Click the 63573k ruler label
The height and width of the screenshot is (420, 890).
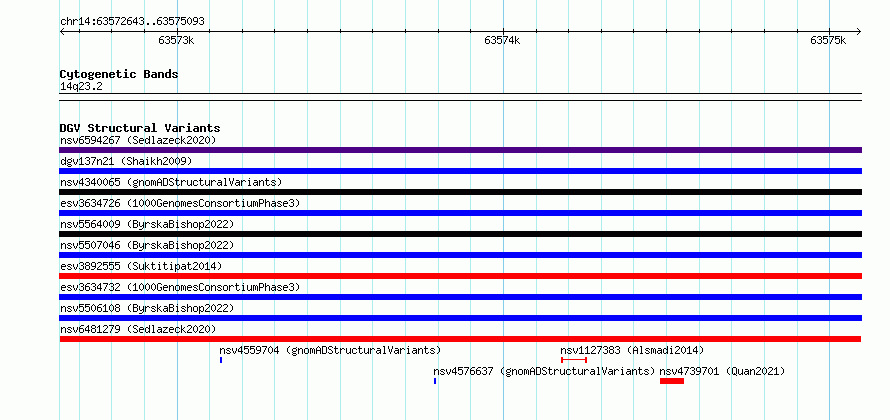coord(177,40)
